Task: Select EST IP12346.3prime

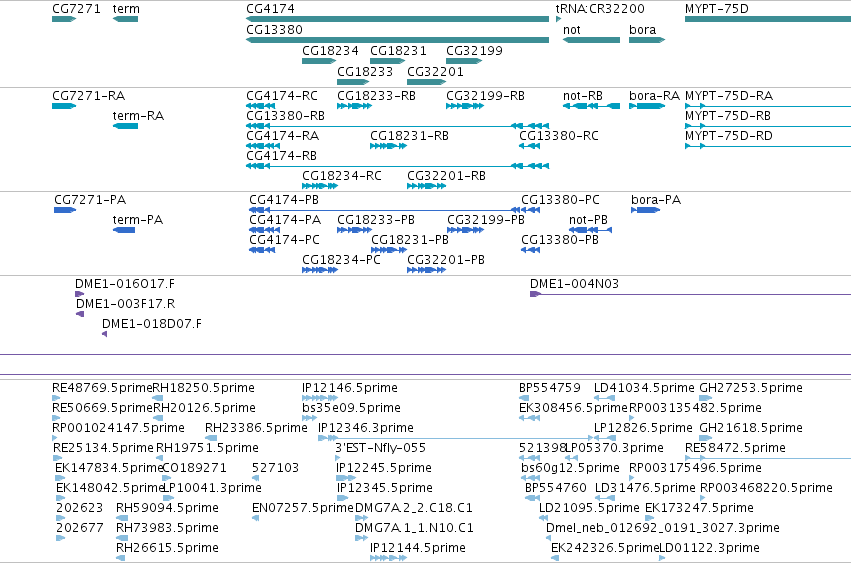Action: [x=455, y=438]
